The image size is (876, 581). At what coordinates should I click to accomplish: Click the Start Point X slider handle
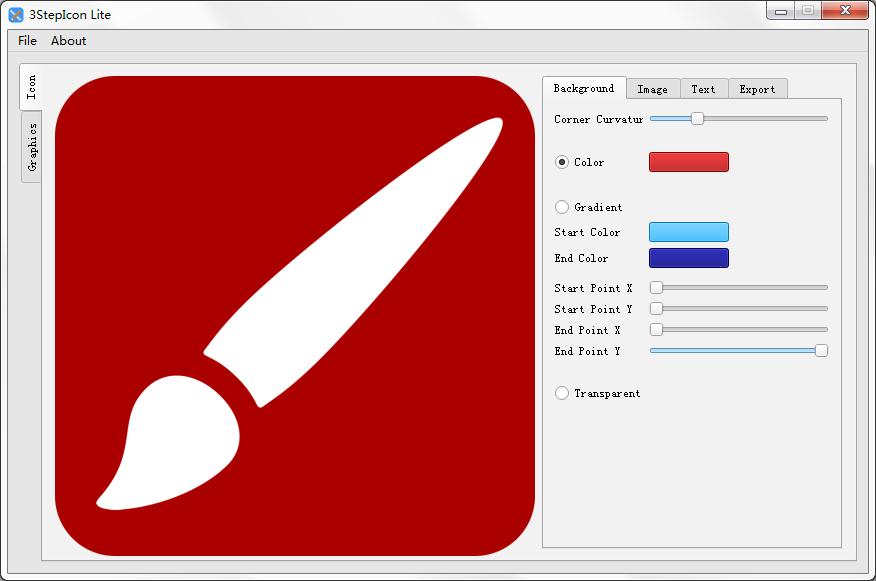click(x=656, y=288)
